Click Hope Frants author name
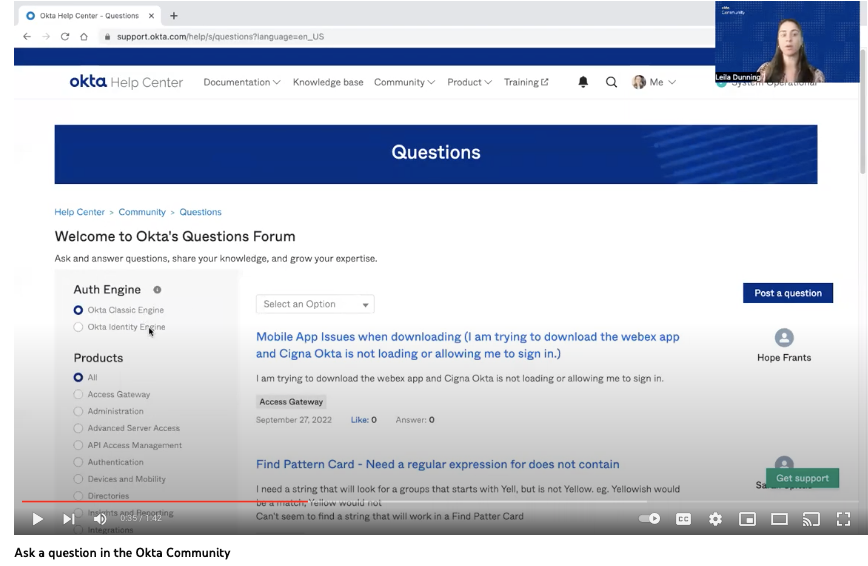868x566 pixels. coord(784,358)
